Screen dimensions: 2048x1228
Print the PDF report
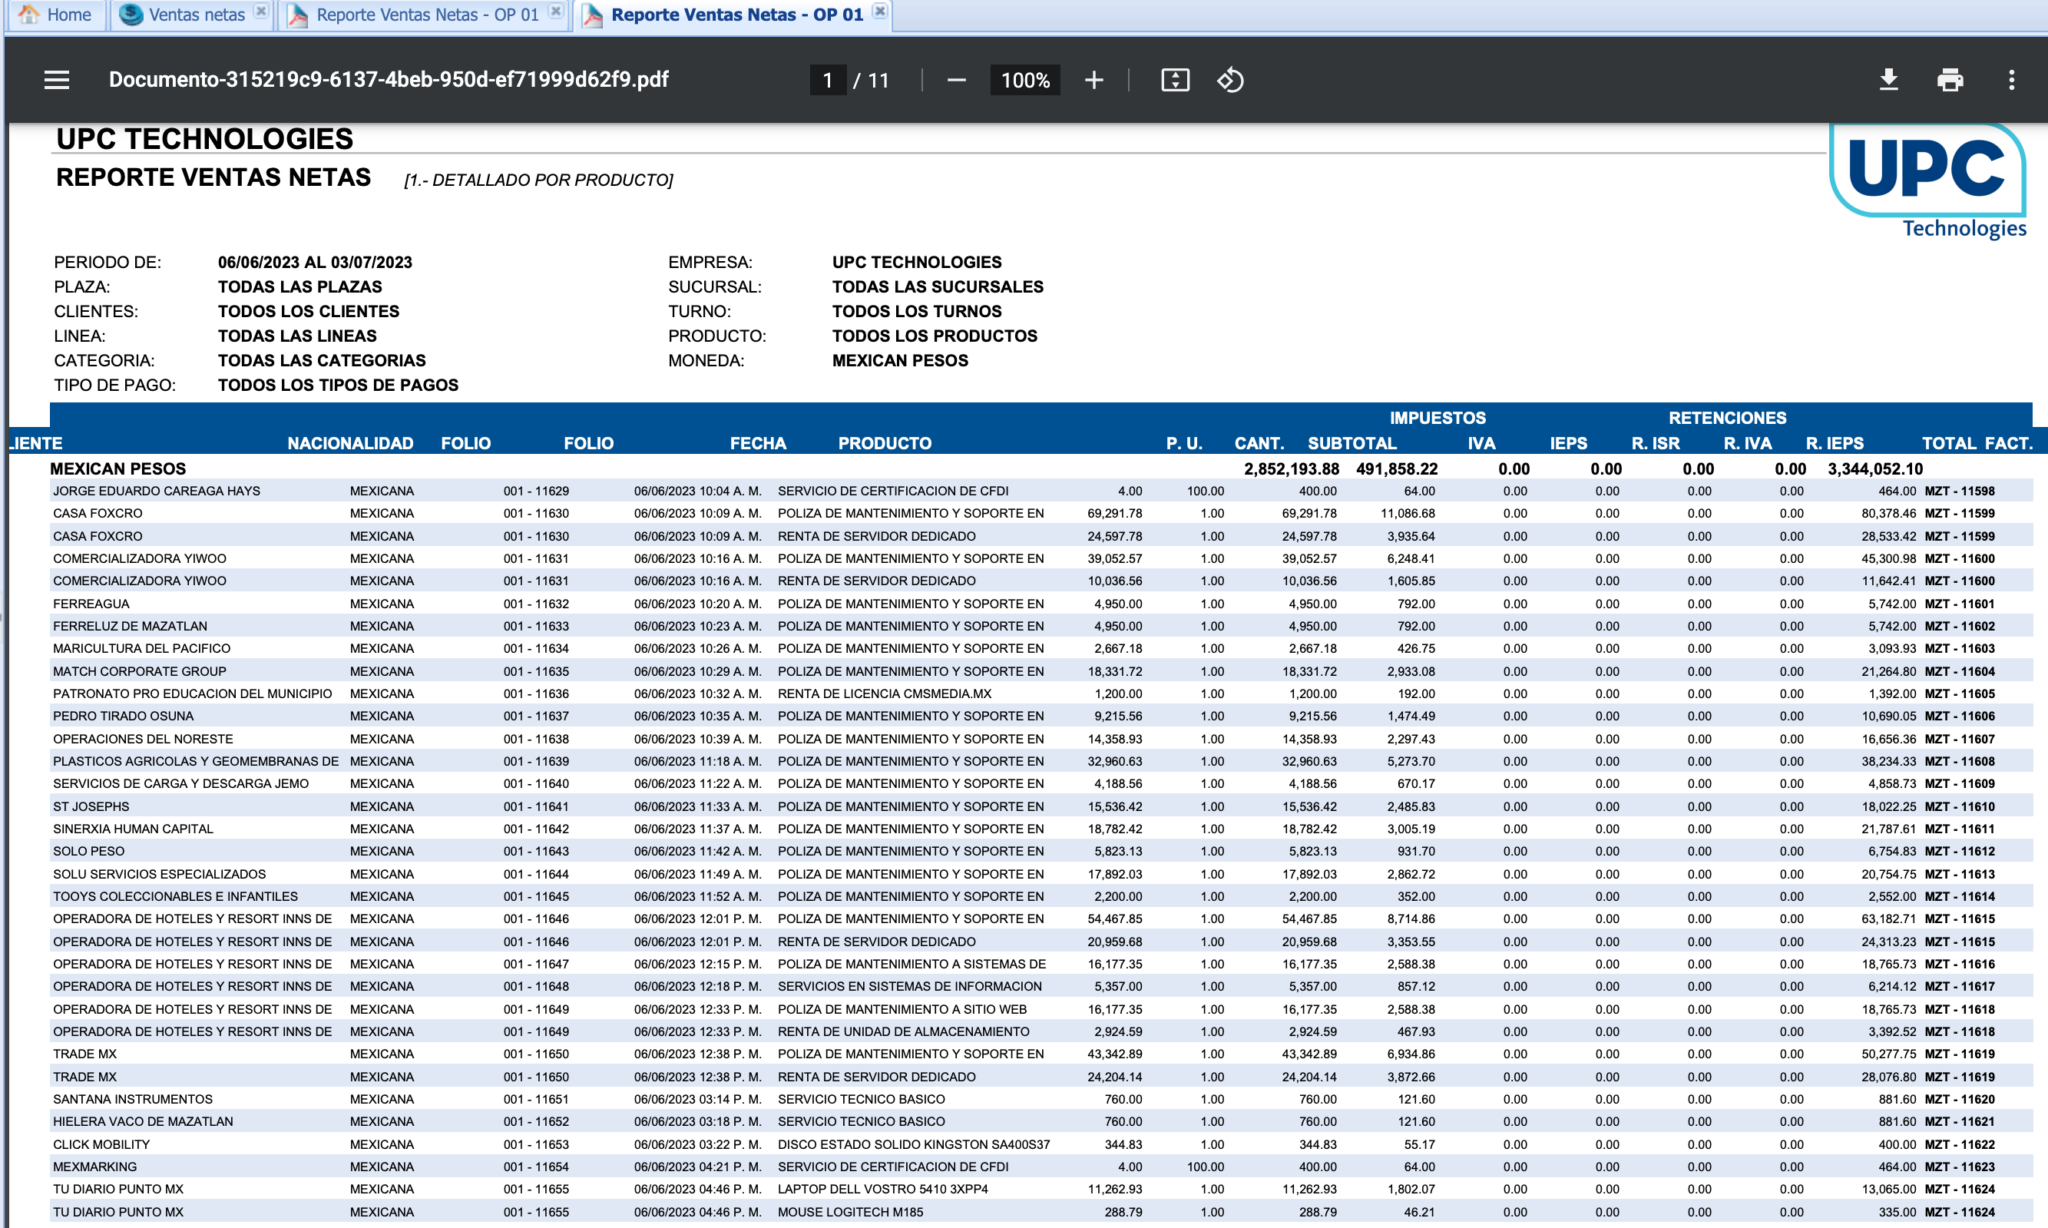point(1949,80)
